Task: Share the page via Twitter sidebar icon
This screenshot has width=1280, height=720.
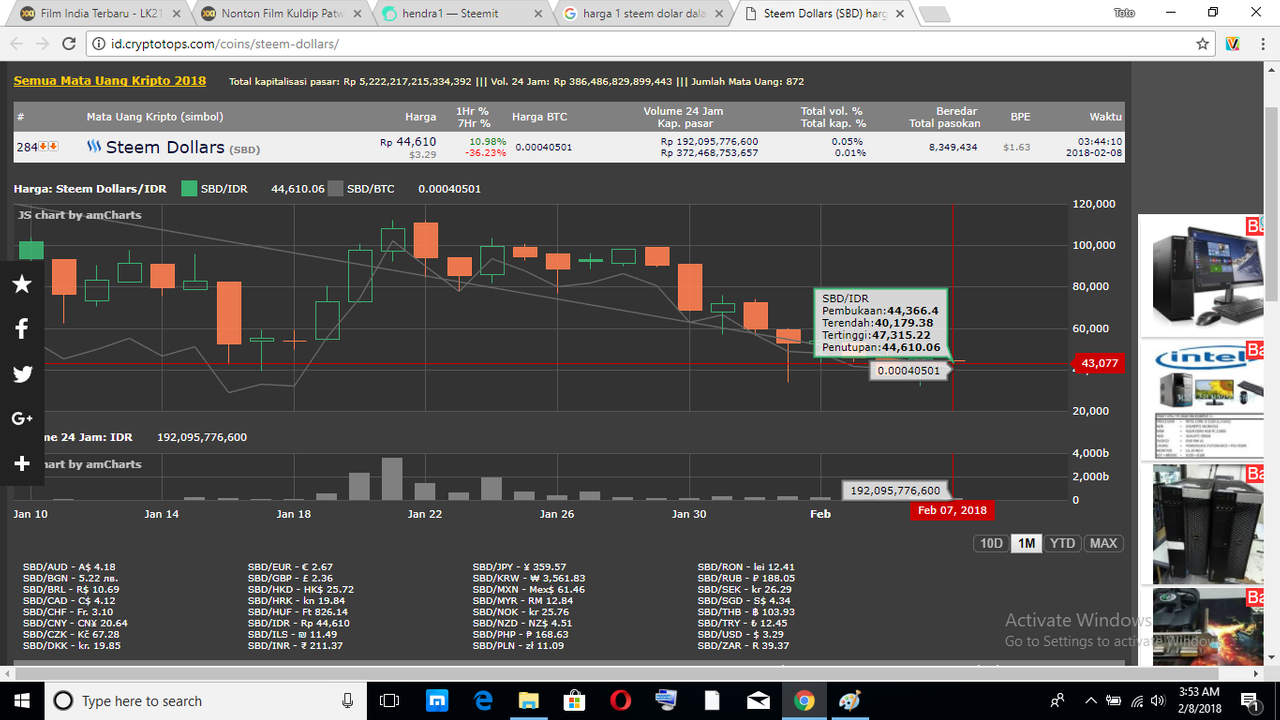Action: tap(22, 374)
